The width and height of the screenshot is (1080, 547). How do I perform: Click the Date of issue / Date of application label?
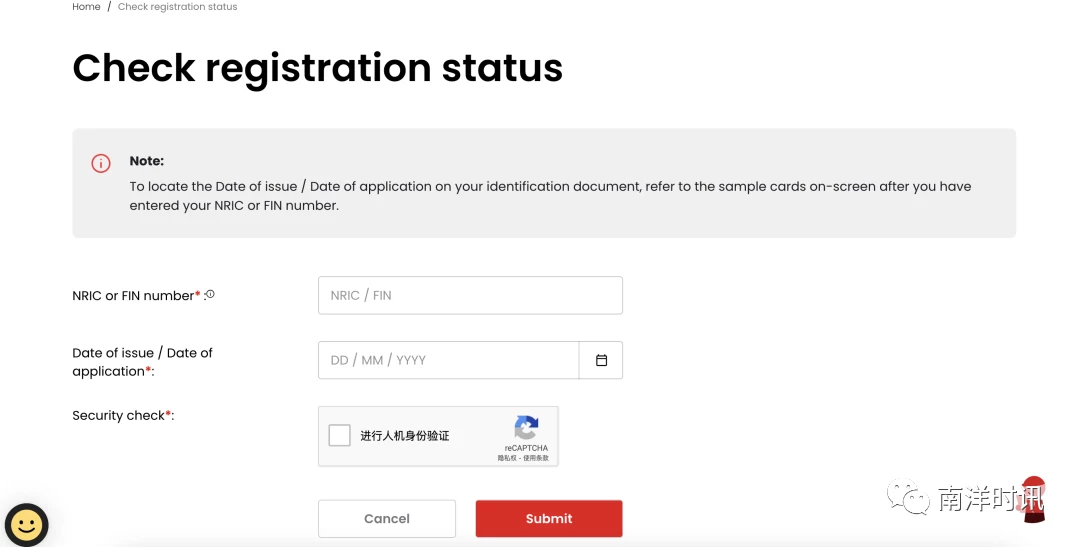click(x=143, y=362)
